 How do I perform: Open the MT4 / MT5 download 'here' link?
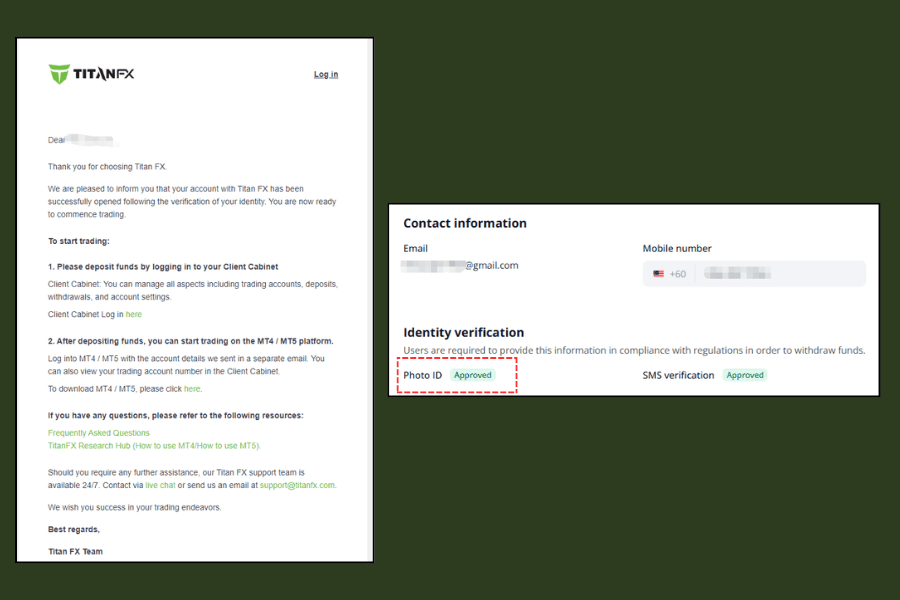coord(192,389)
